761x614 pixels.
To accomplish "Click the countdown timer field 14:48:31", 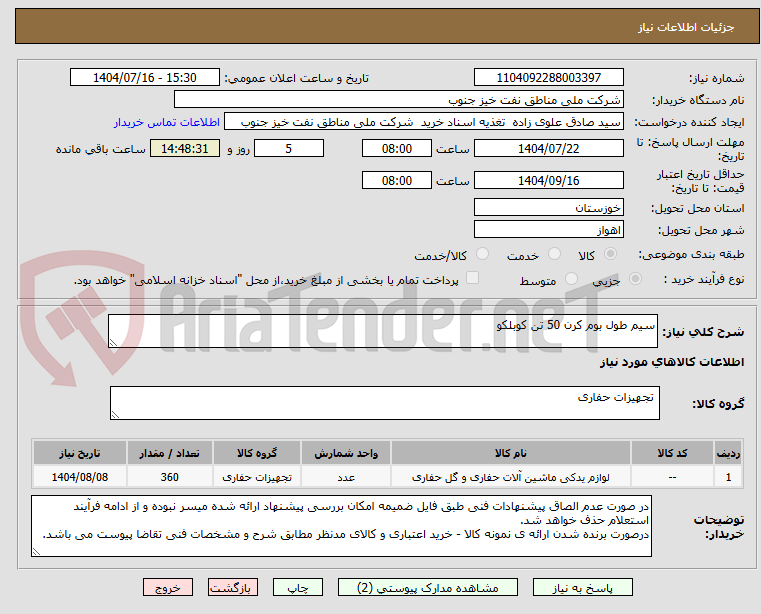I will pos(185,149).
